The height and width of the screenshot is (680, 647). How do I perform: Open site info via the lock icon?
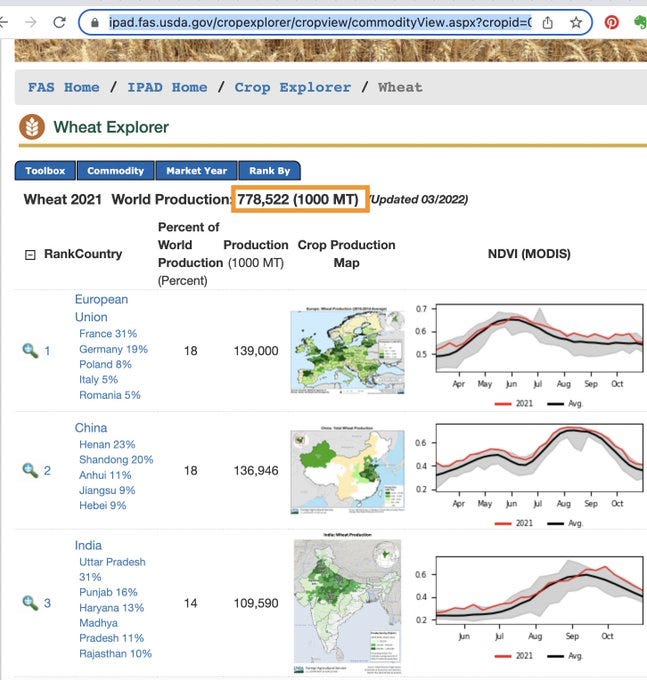tap(95, 22)
